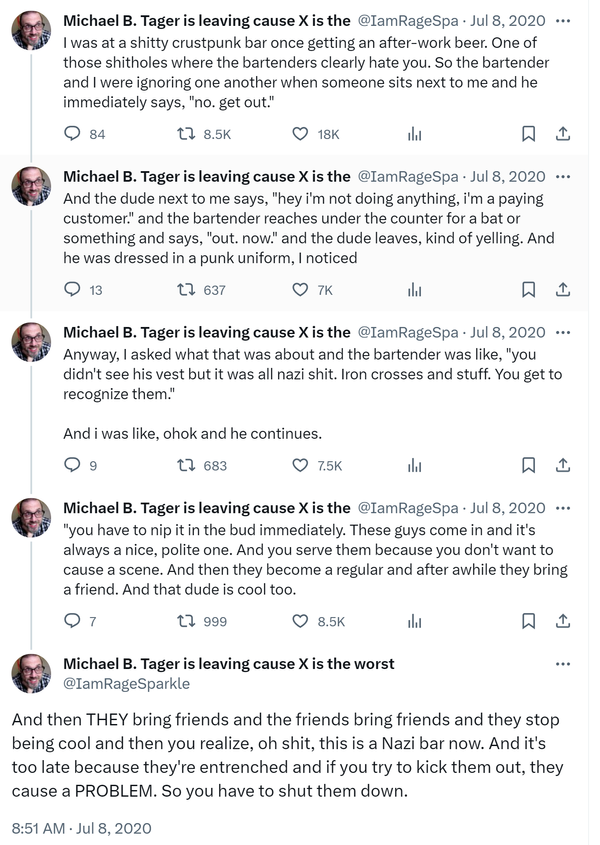Image resolution: width=600 pixels, height=845 pixels.
Task: Reply to the tweet with 84 replies
Action: click(72, 134)
